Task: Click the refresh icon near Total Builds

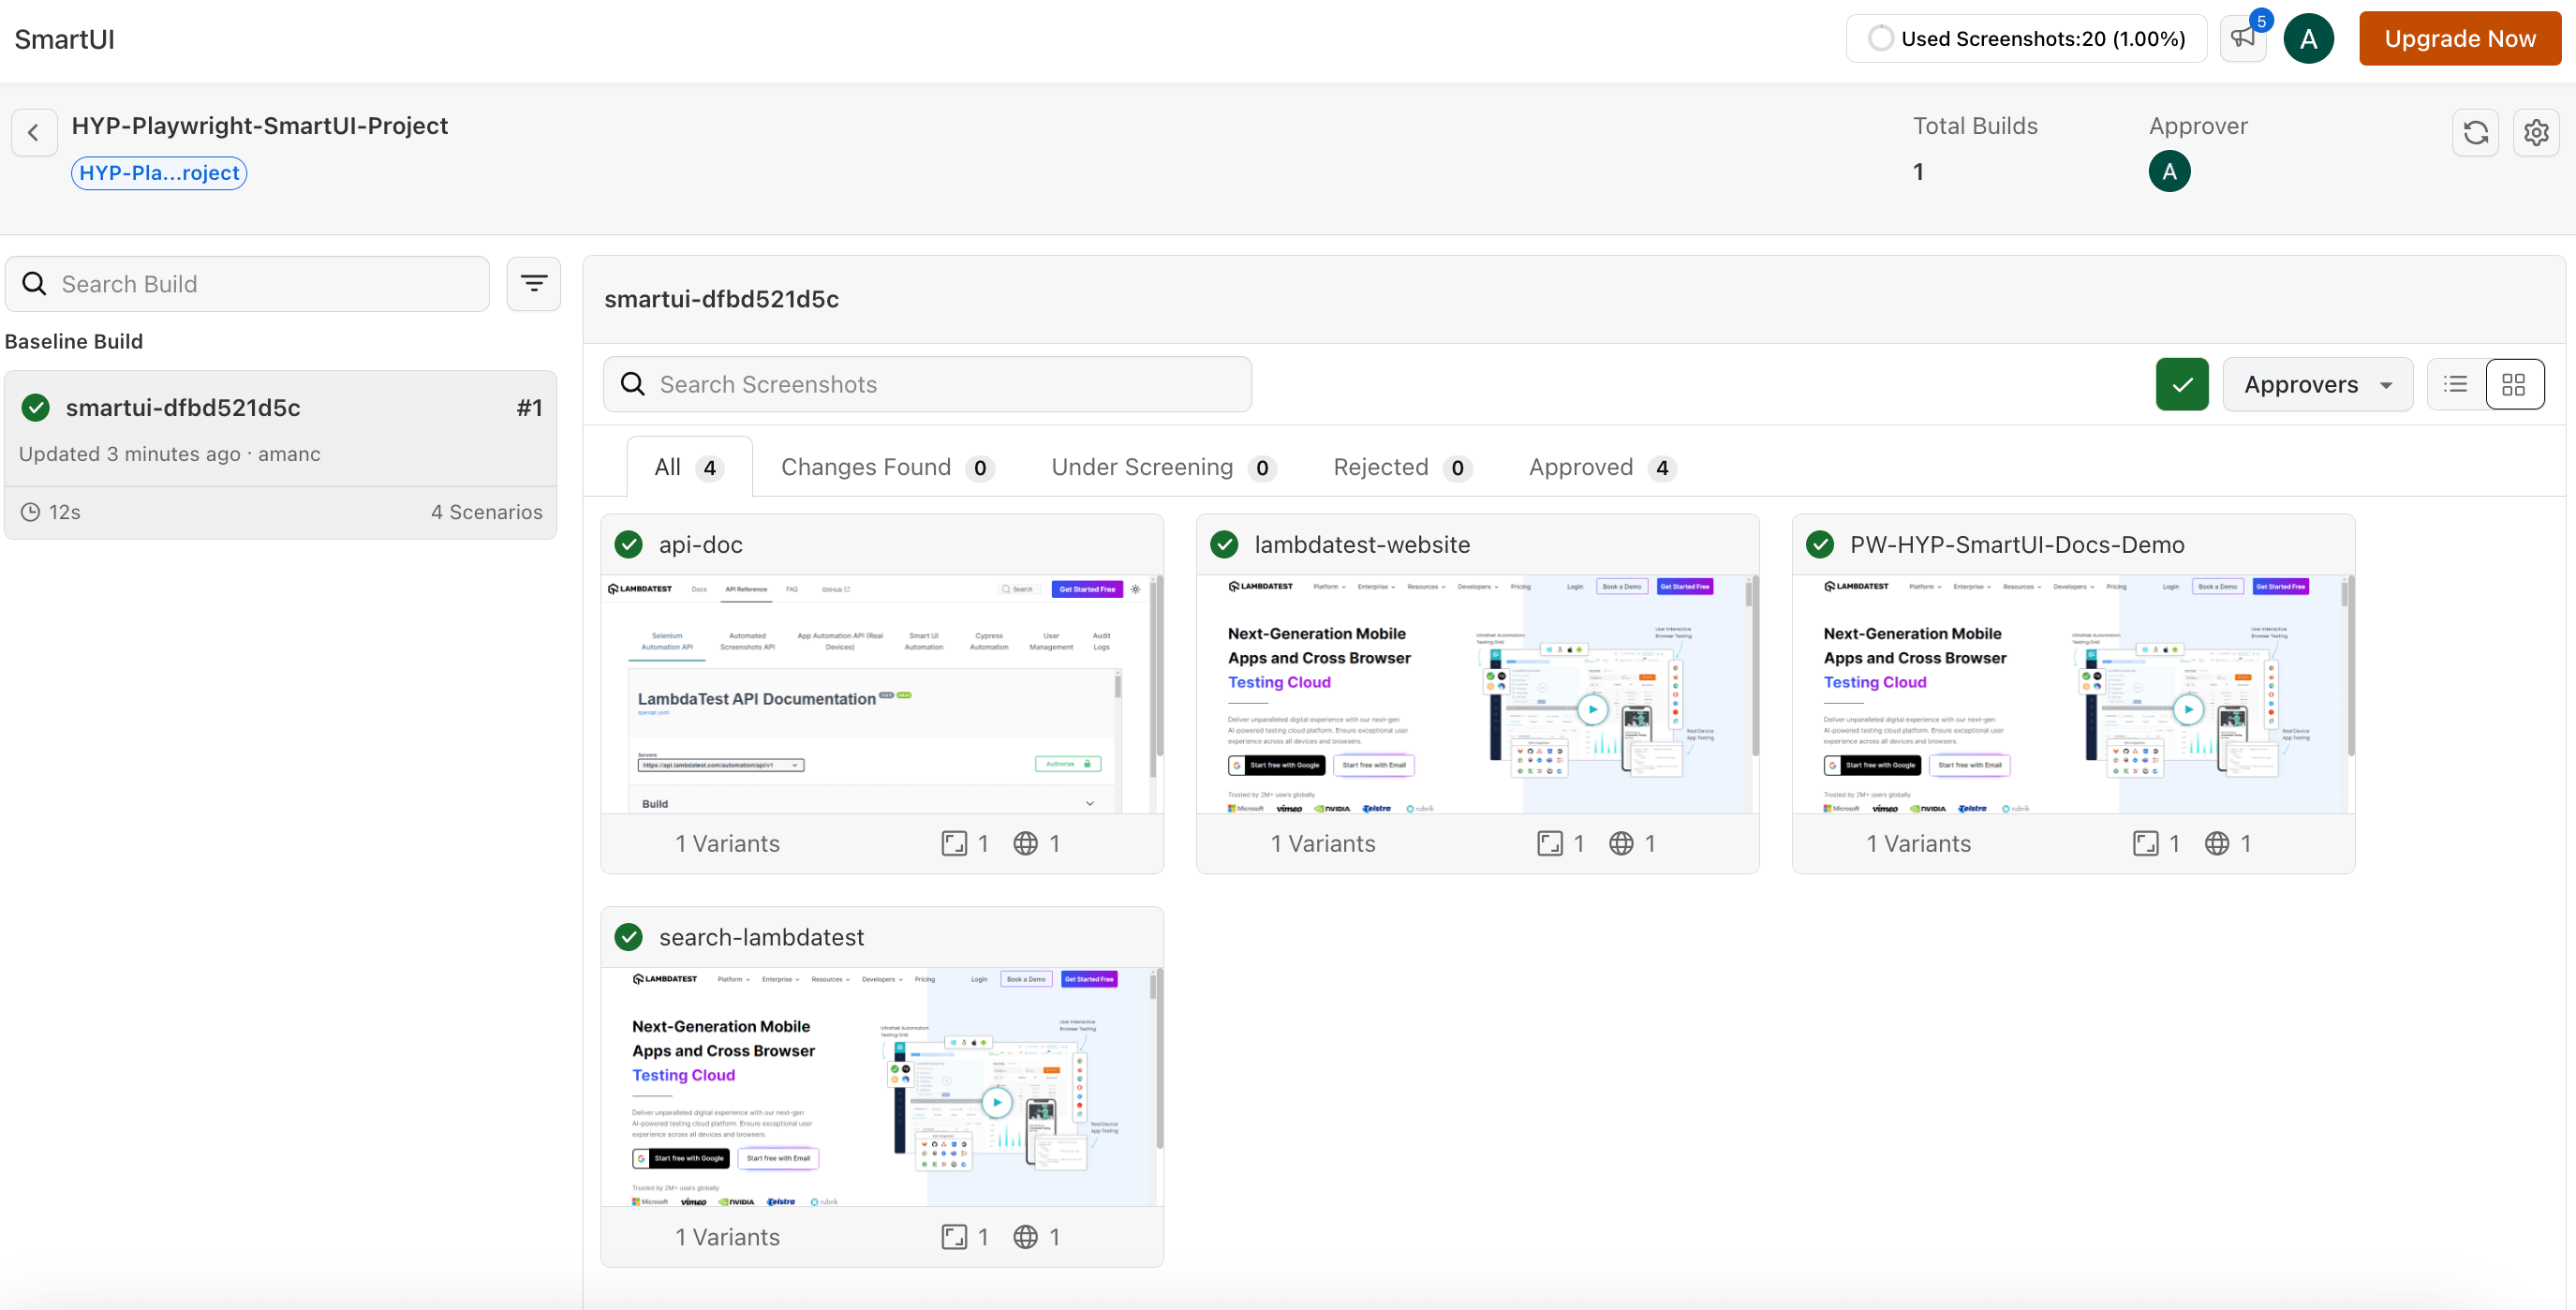Action: [x=2476, y=132]
